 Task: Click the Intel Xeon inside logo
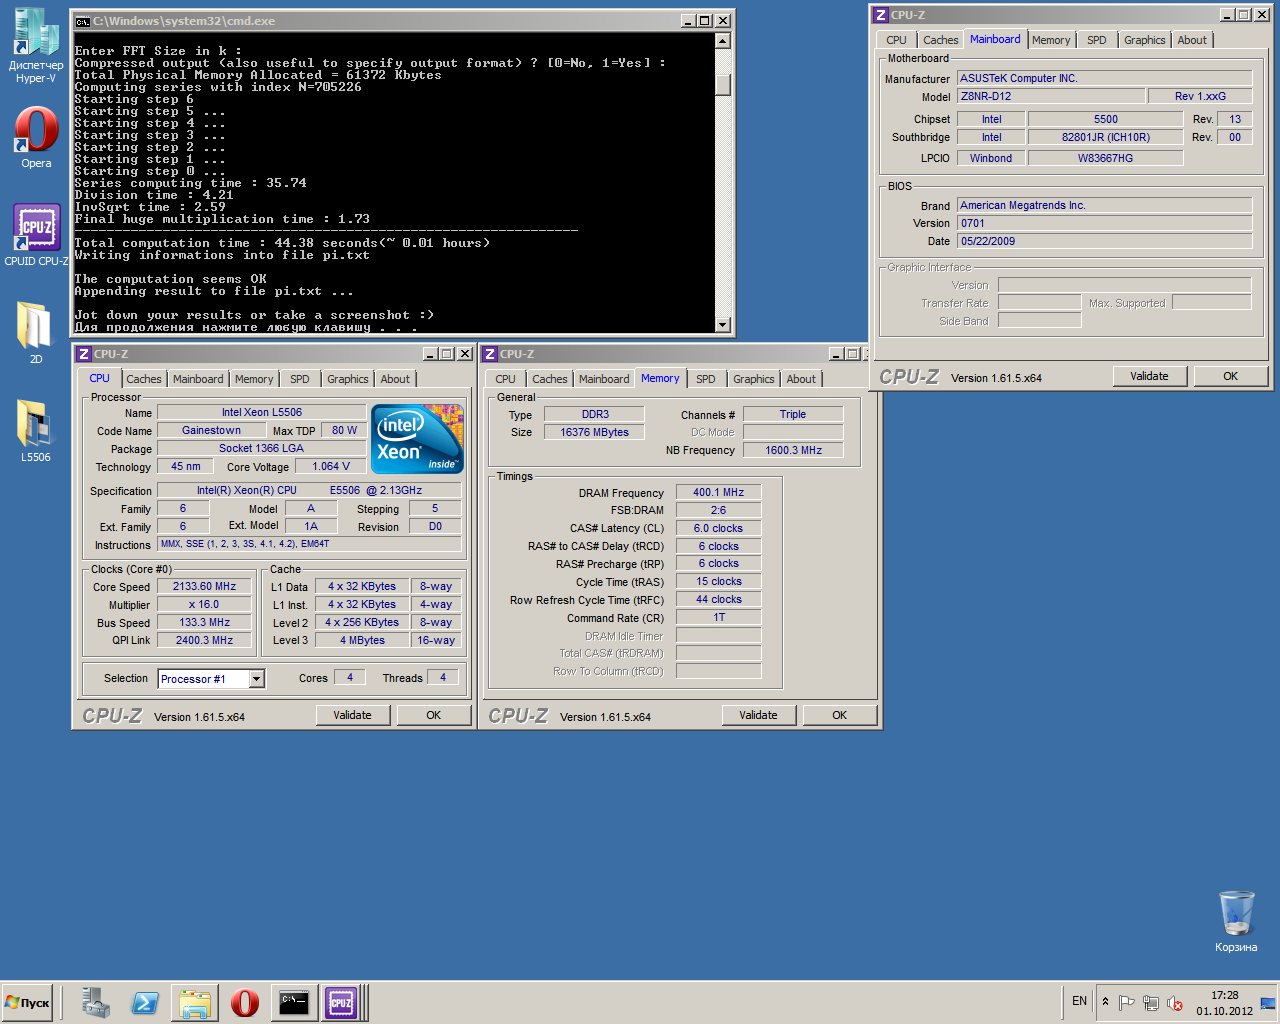[x=417, y=438]
